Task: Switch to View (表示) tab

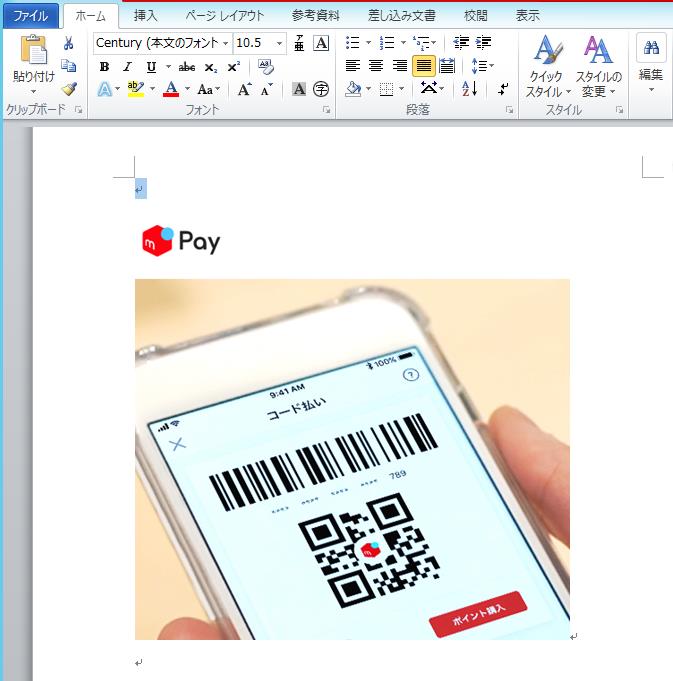Action: pos(528,16)
